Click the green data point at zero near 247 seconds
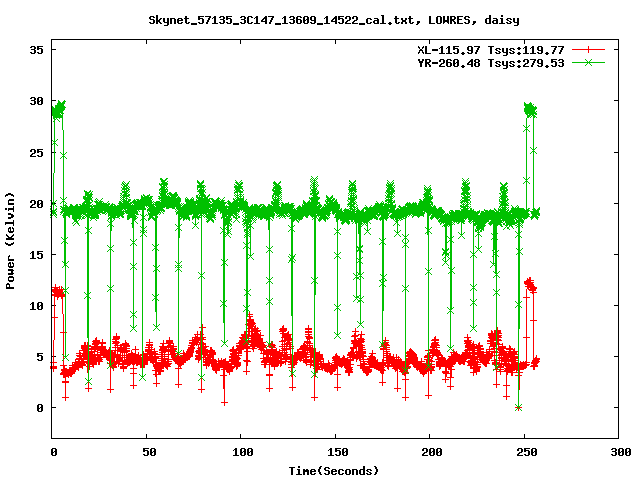Viewport: 640px width, 480px height. pyautogui.click(x=518, y=408)
